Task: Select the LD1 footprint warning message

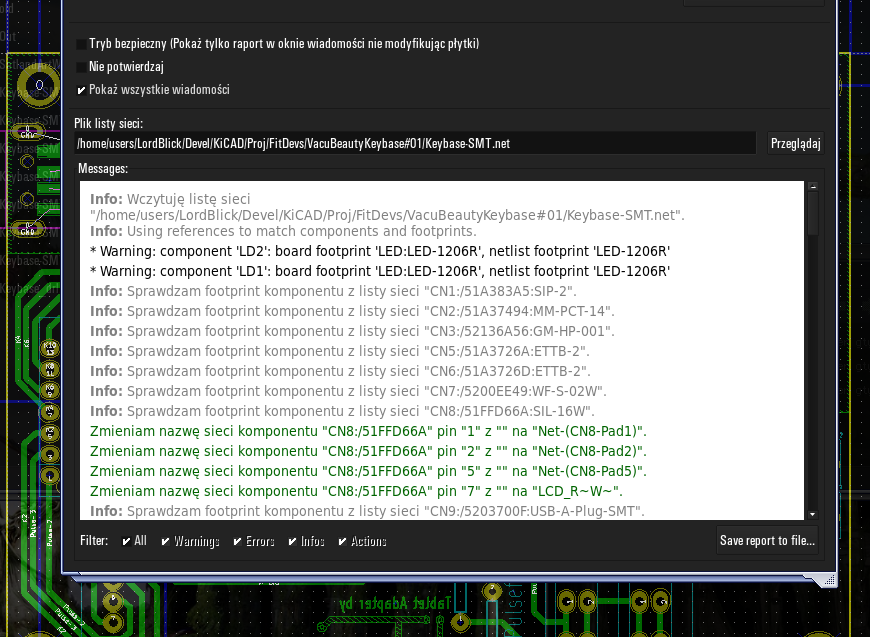Action: click(380, 271)
